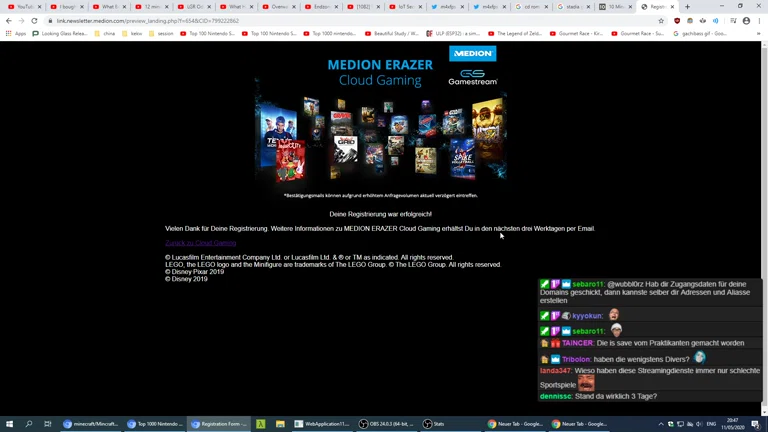
Task: Switch to the stadia Google search tab
Action: [x=575, y=7]
